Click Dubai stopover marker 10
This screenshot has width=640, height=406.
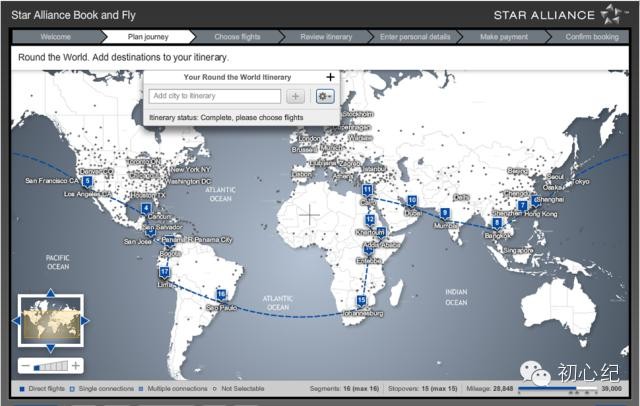coord(412,200)
